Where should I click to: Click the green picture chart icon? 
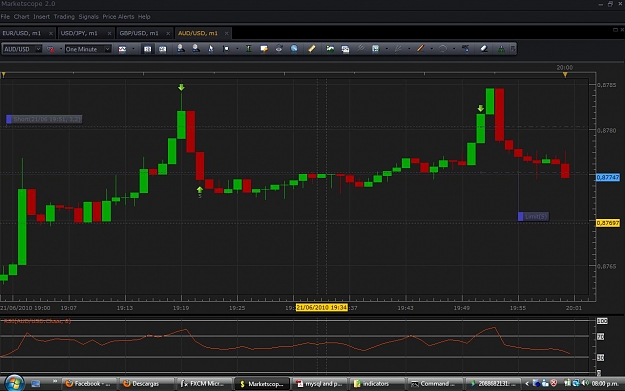pyautogui.click(x=330, y=49)
